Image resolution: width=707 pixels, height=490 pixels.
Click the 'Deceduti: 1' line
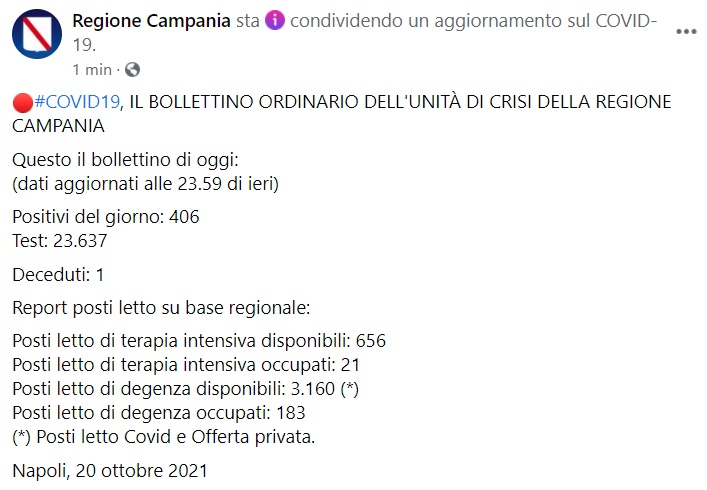[x=58, y=275]
